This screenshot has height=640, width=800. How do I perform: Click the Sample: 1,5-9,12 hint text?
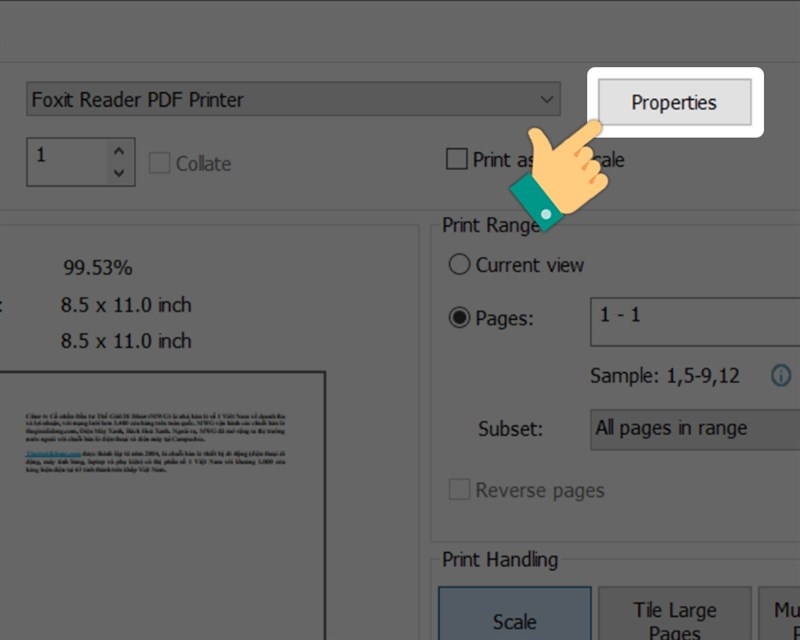(x=667, y=376)
